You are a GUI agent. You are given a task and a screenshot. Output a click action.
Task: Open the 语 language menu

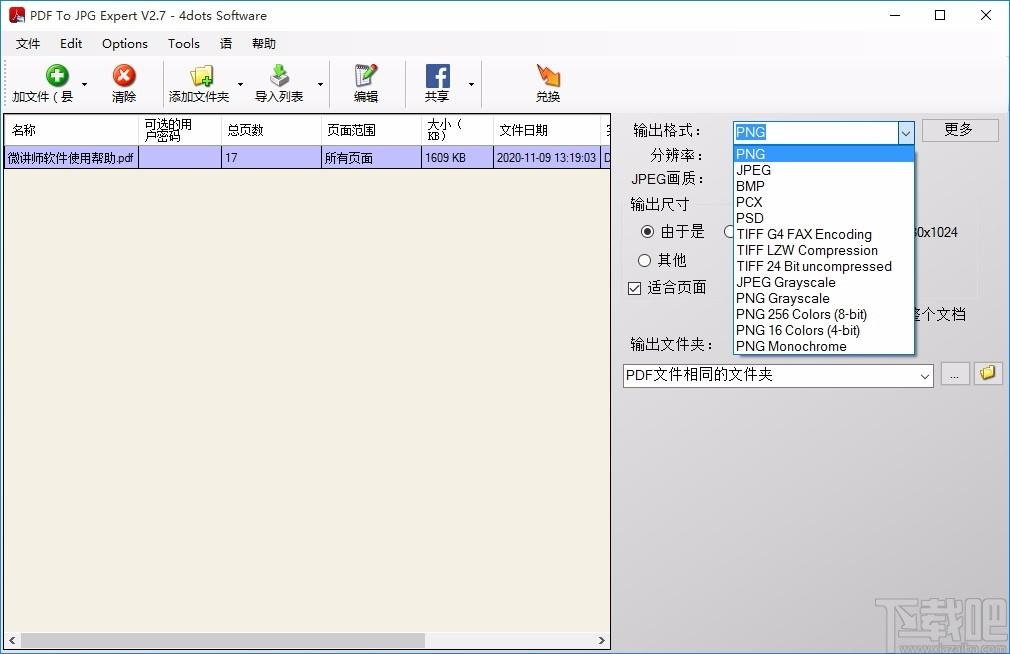(226, 43)
